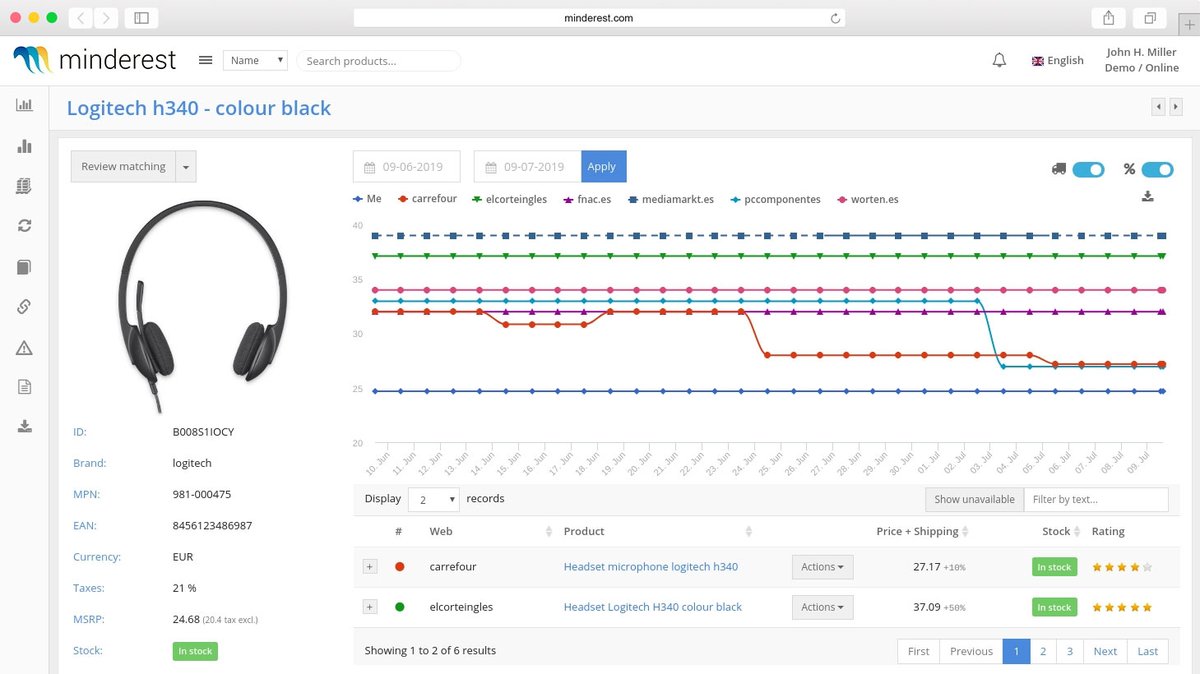Screen dimensions: 1200x674
Task: Toggle browser sidebar button
Action: 141,18
